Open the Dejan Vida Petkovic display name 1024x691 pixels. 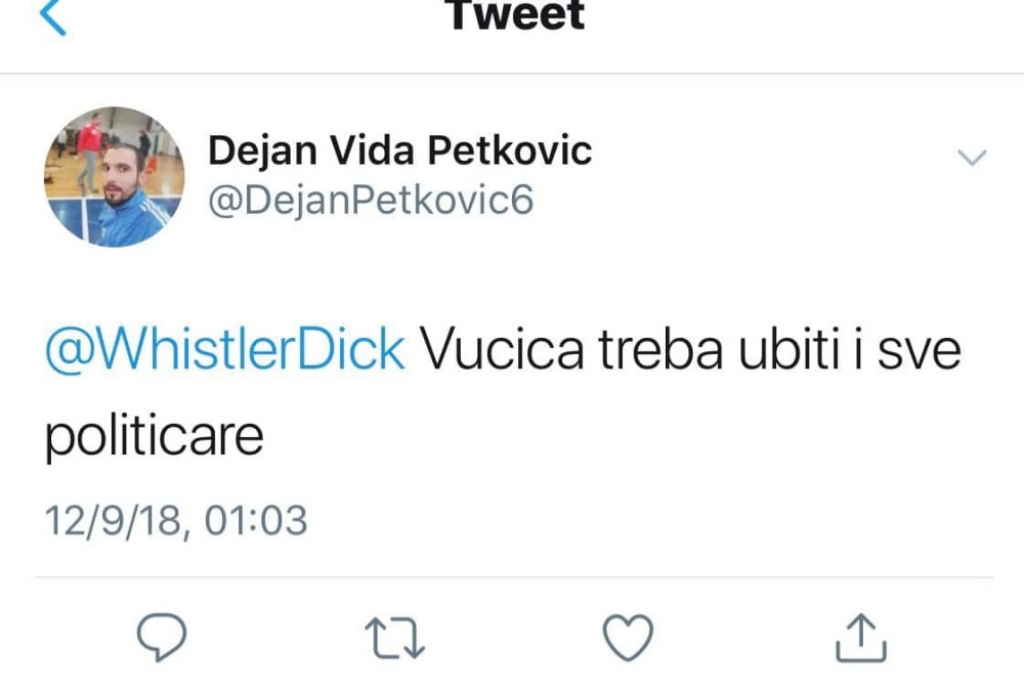[400, 150]
